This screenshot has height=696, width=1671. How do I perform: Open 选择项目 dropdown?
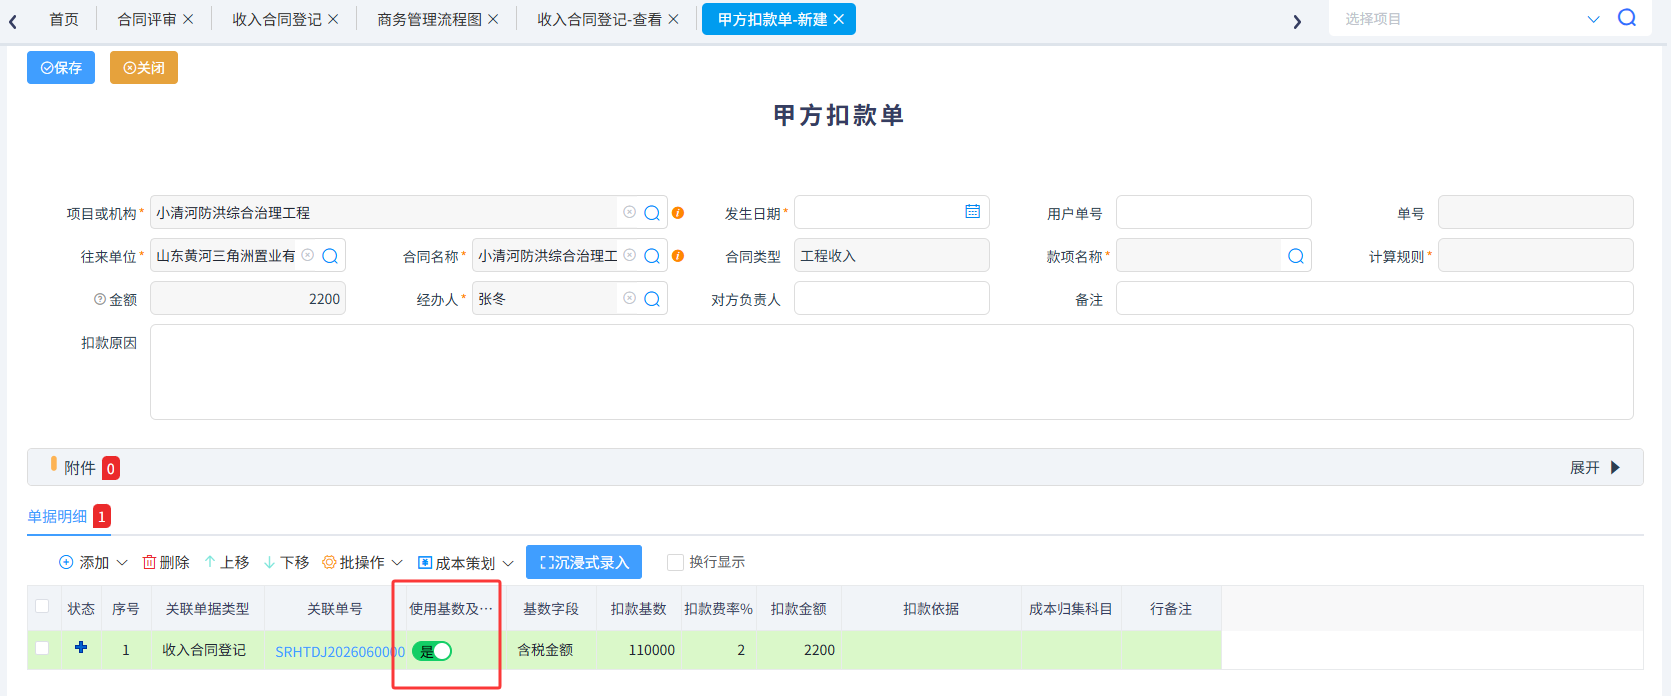[x=1594, y=19]
